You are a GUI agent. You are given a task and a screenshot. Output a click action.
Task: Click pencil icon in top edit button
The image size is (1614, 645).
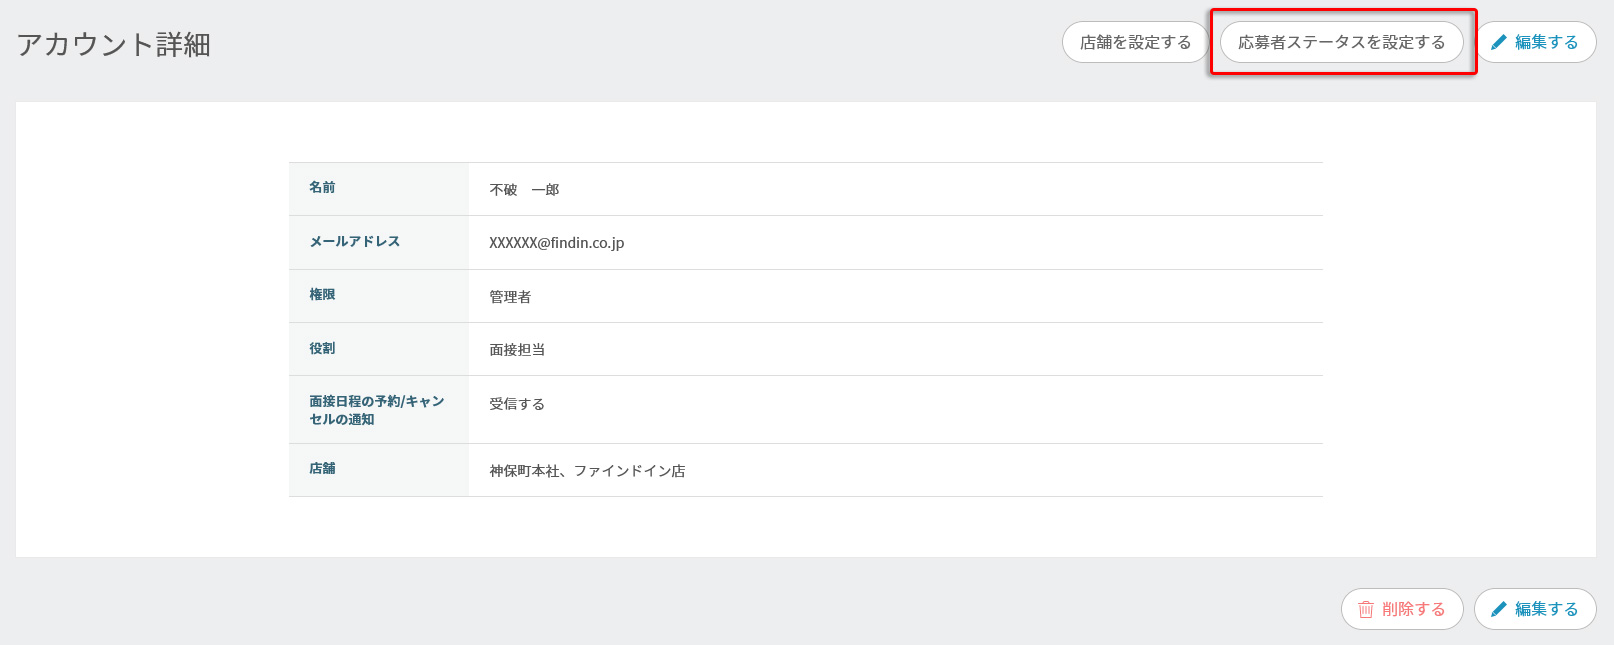coord(1498,42)
